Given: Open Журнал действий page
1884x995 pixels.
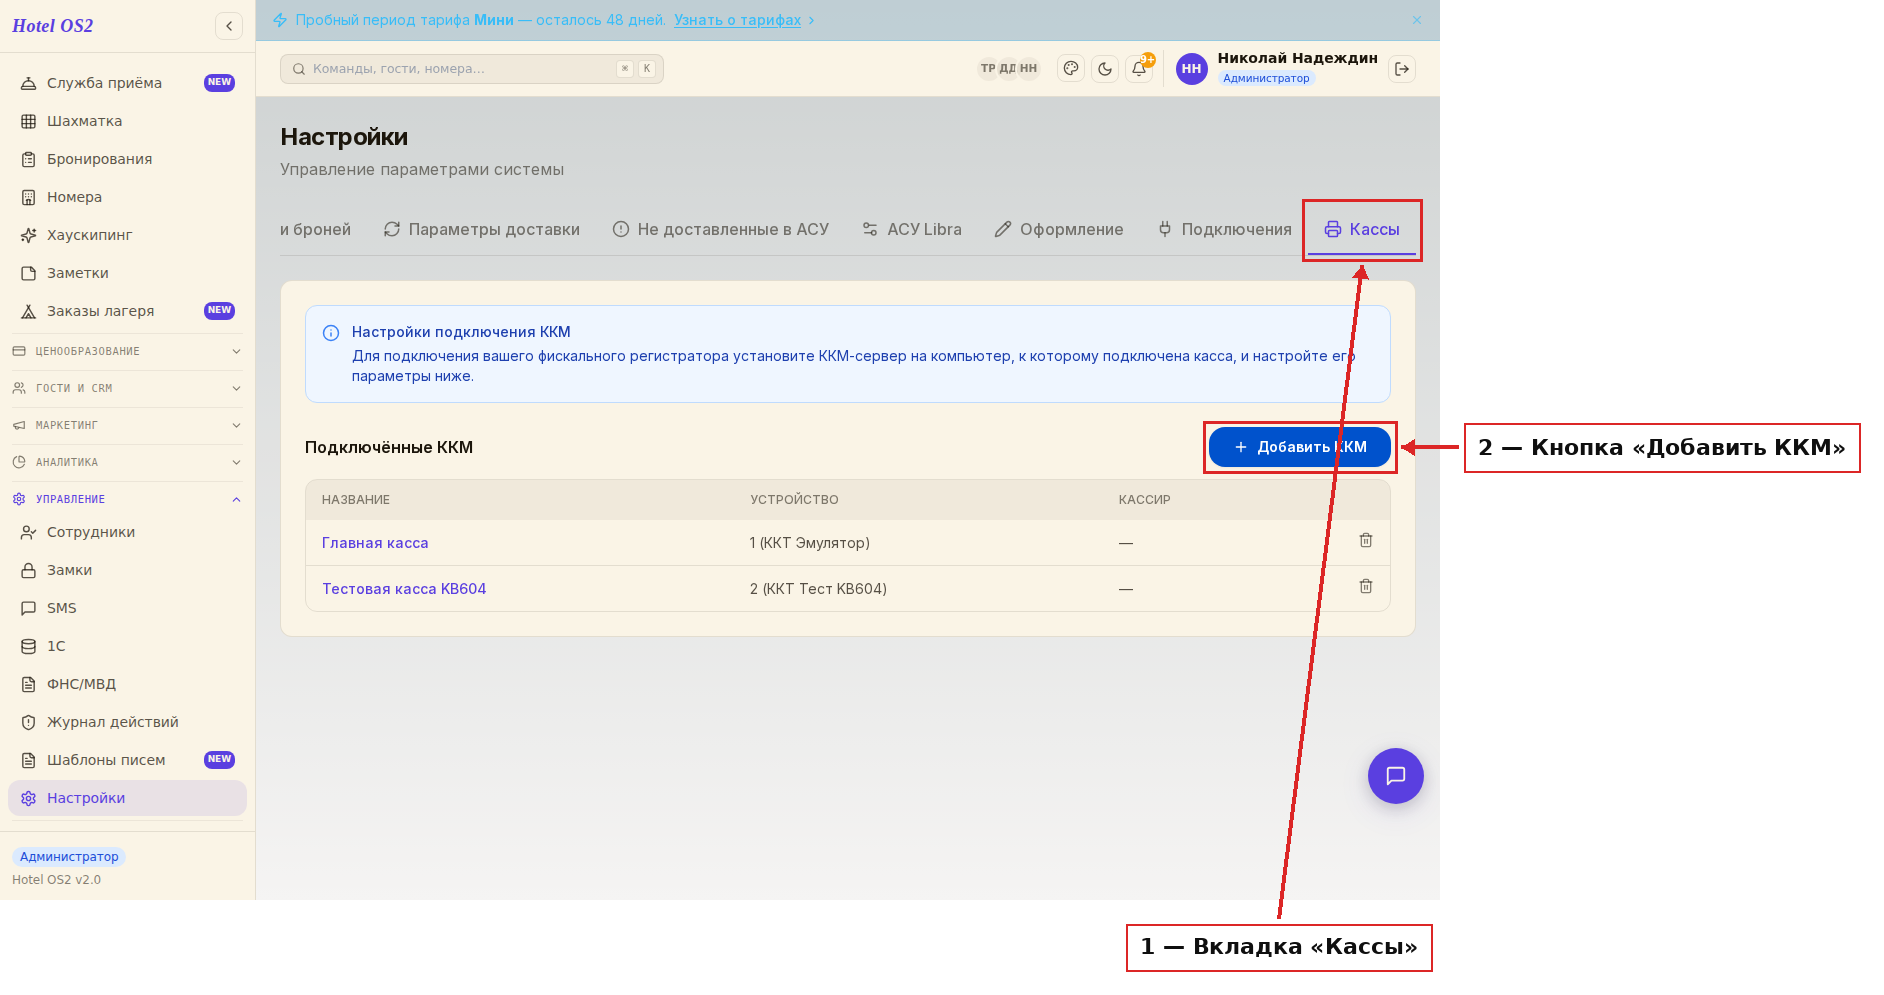Looking at the screenshot, I should click(x=127, y=722).
